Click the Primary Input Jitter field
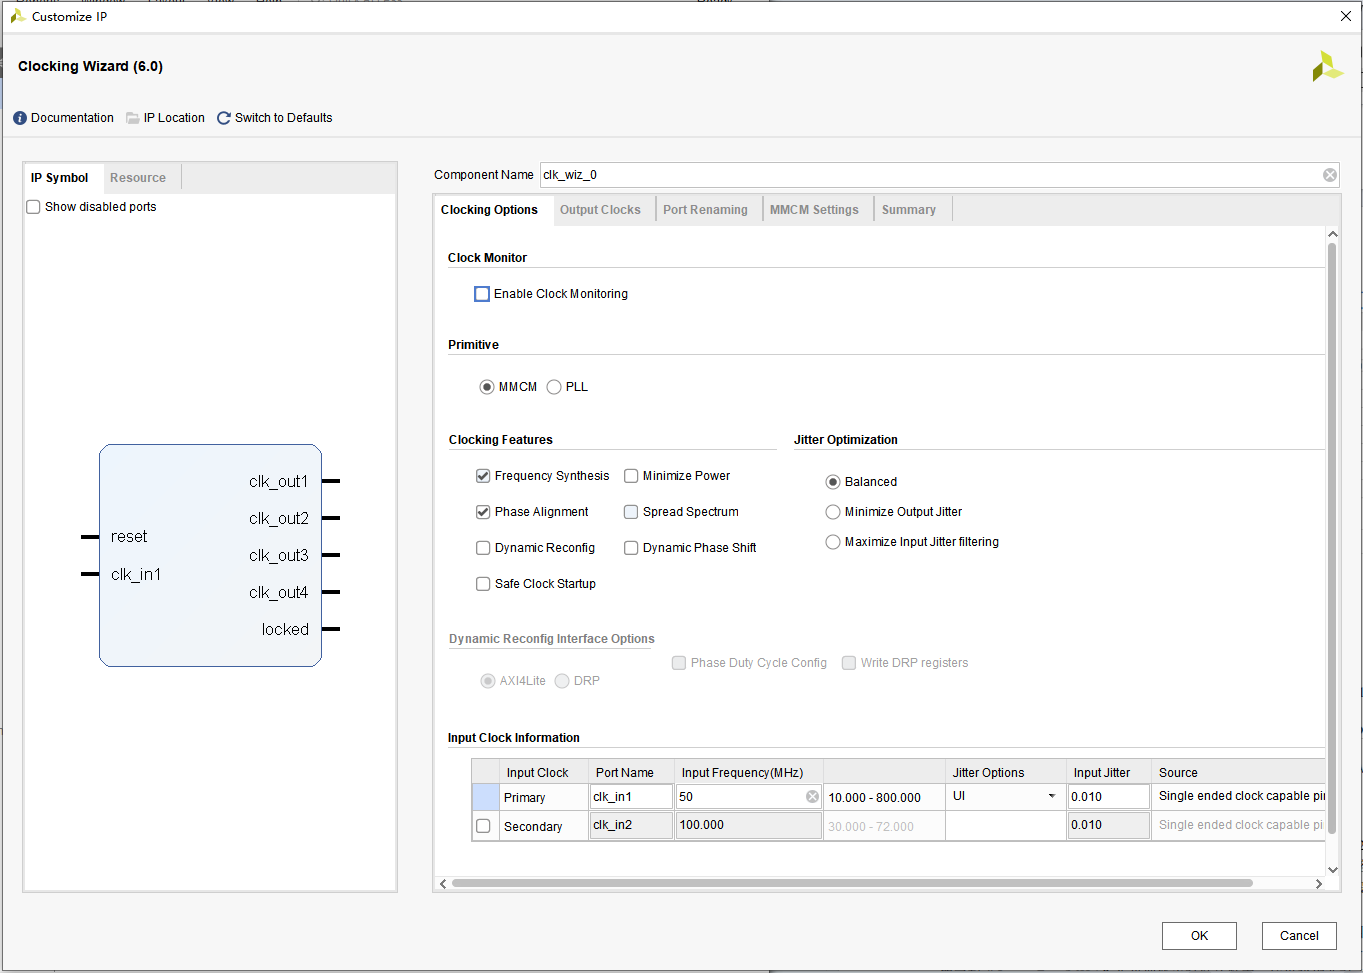The image size is (1363, 973). (1108, 797)
